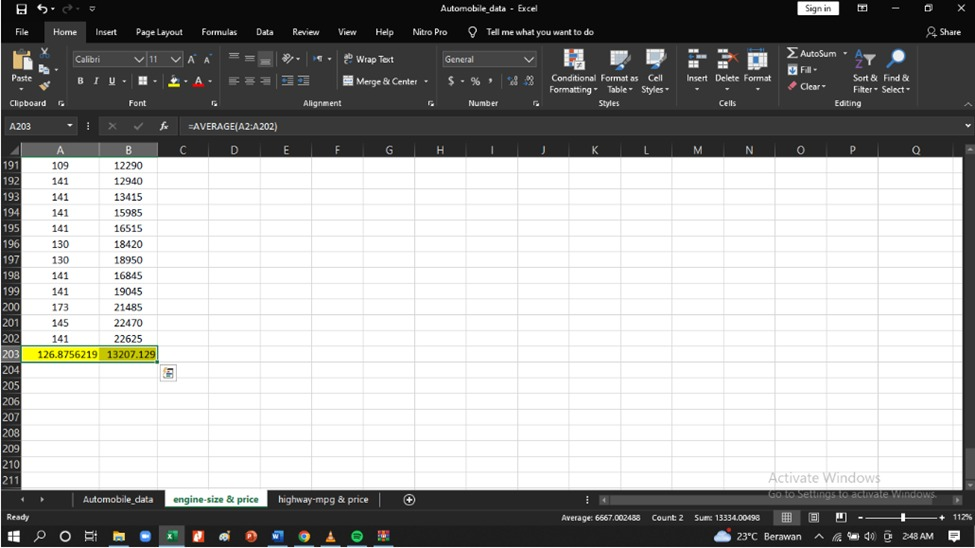Add a new sheet with plus icon

click(409, 499)
